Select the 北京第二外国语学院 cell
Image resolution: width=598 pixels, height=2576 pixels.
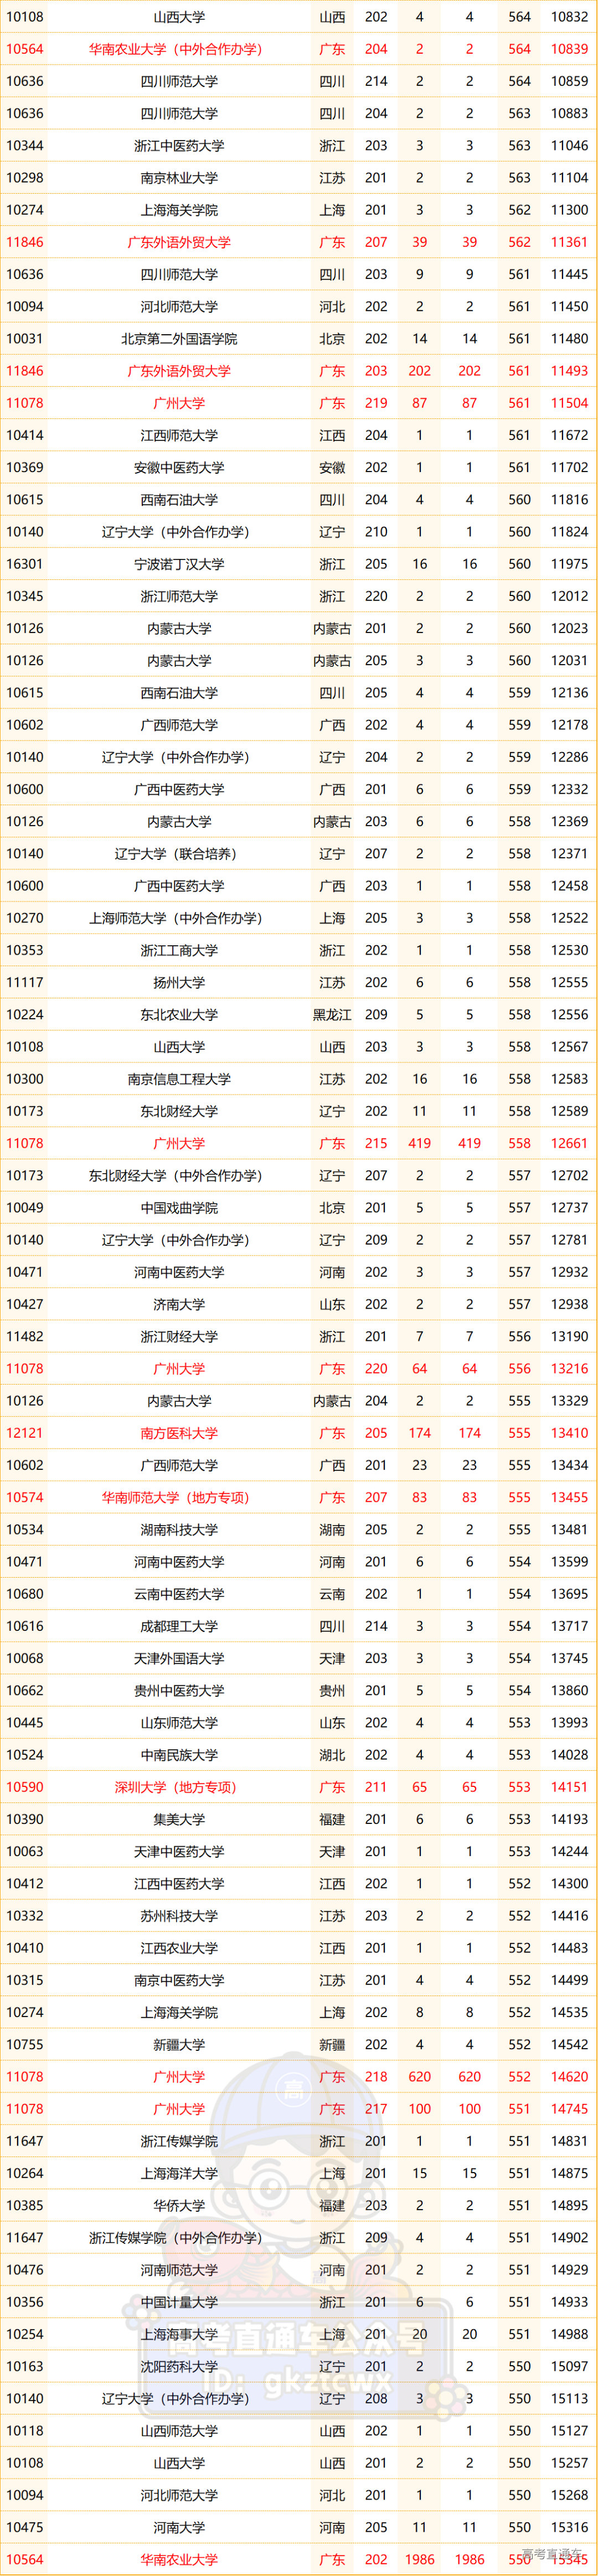coord(179,339)
